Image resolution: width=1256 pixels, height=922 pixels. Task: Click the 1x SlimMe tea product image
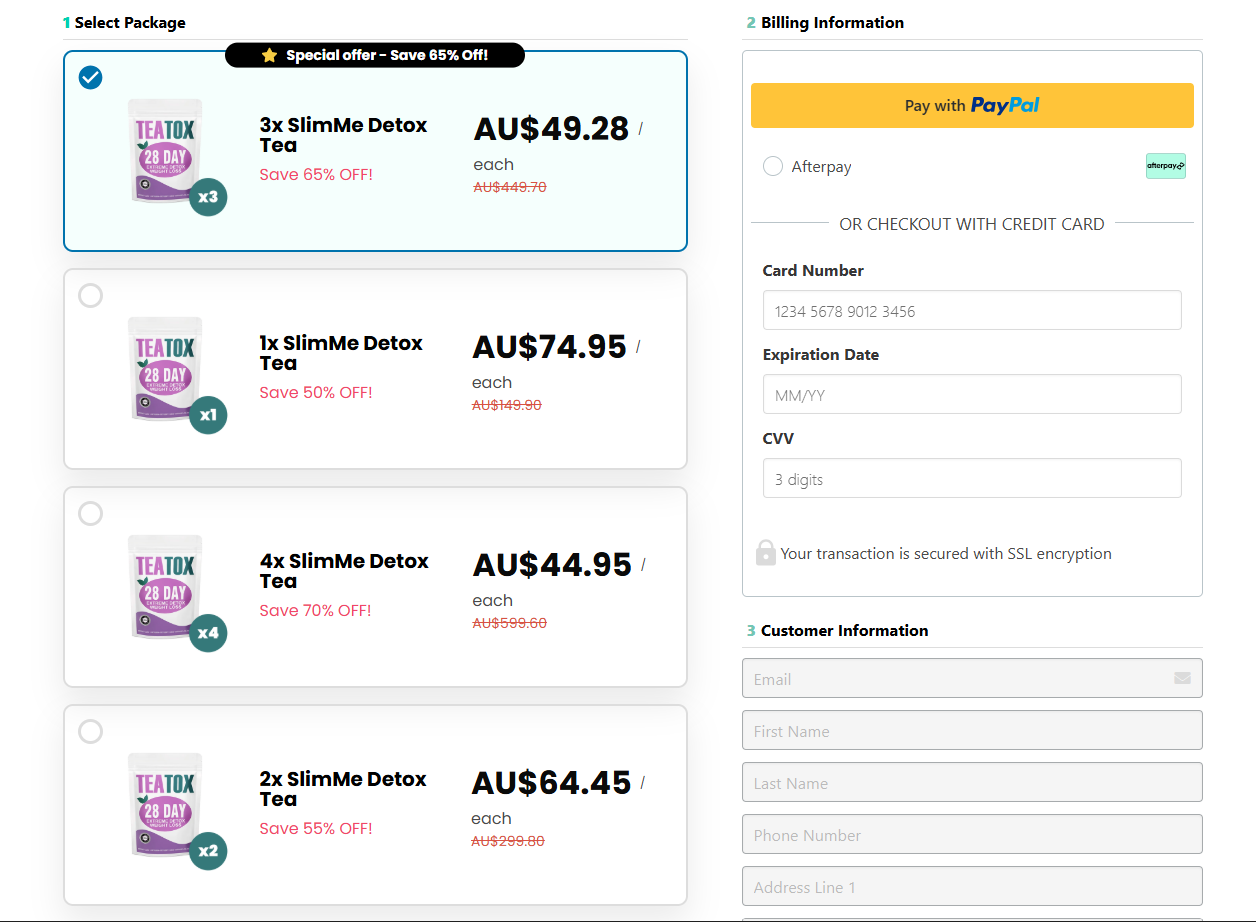point(165,368)
